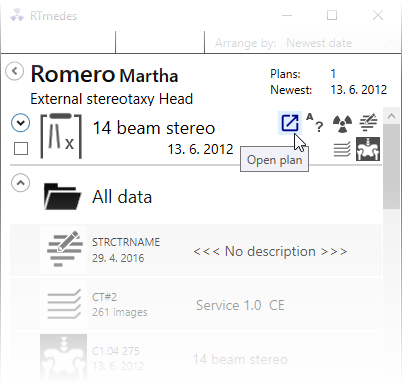402x385 pixels.
Task: Click the radiation trefoil icon
Action: tap(342, 123)
